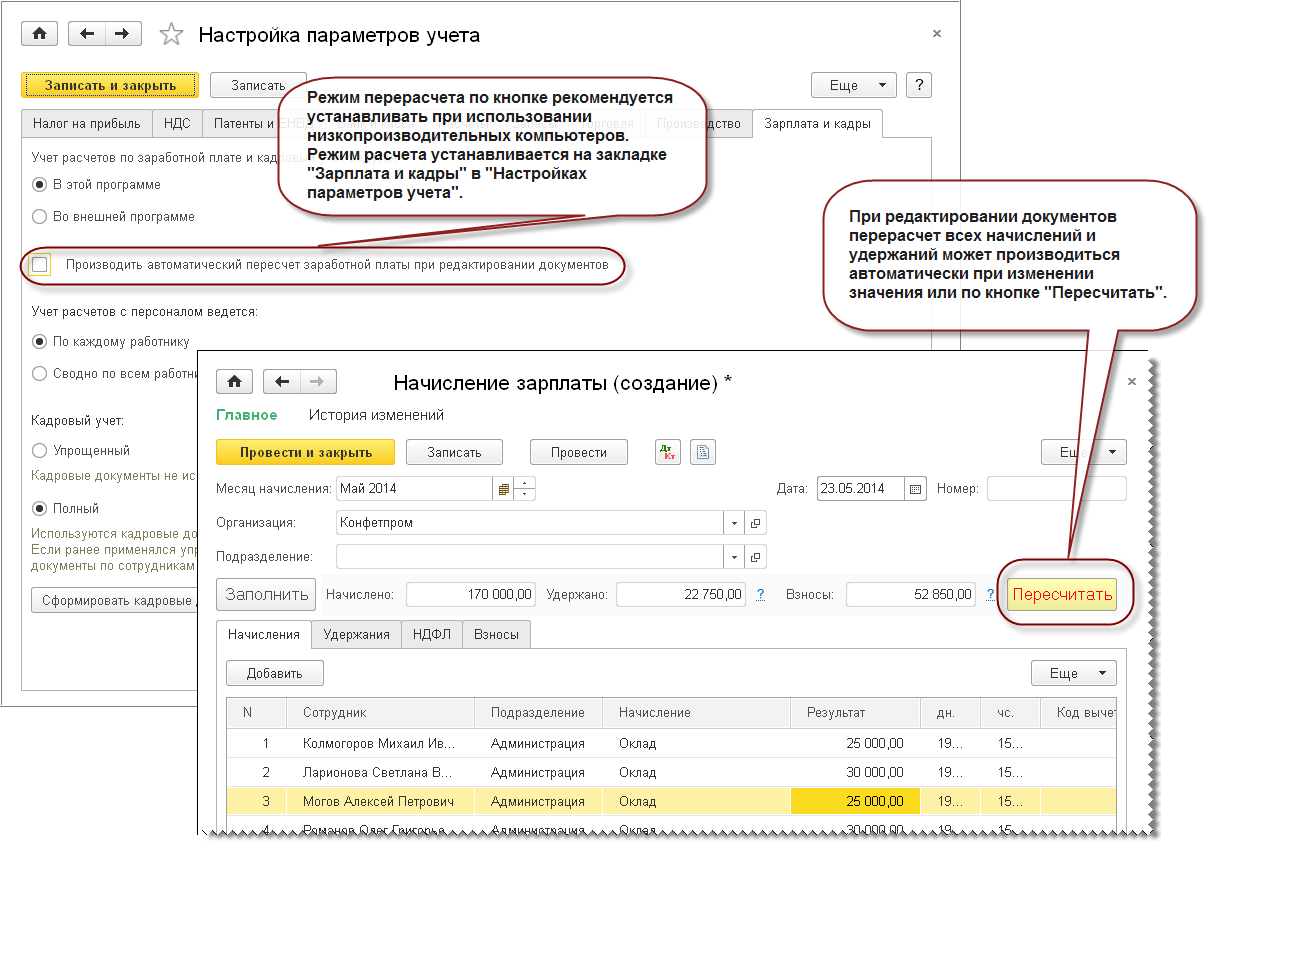Viewport: 1291px width, 957px height.
Task: Open the Еще menu above accruals table
Action: [x=1073, y=673]
